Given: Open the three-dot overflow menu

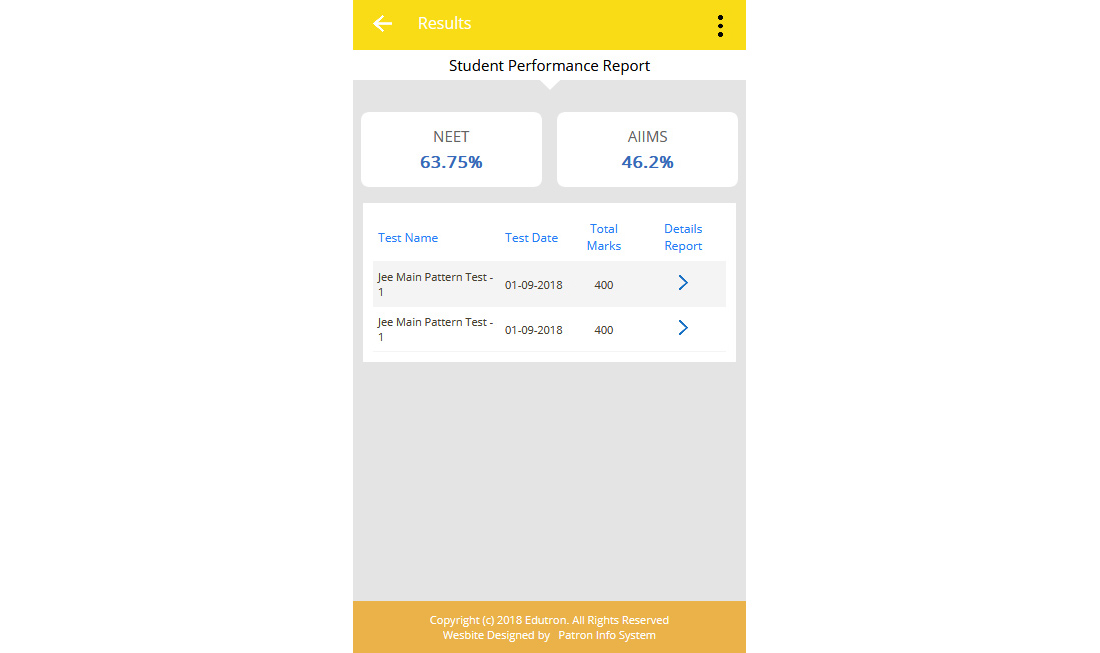Looking at the screenshot, I should click(x=720, y=26).
